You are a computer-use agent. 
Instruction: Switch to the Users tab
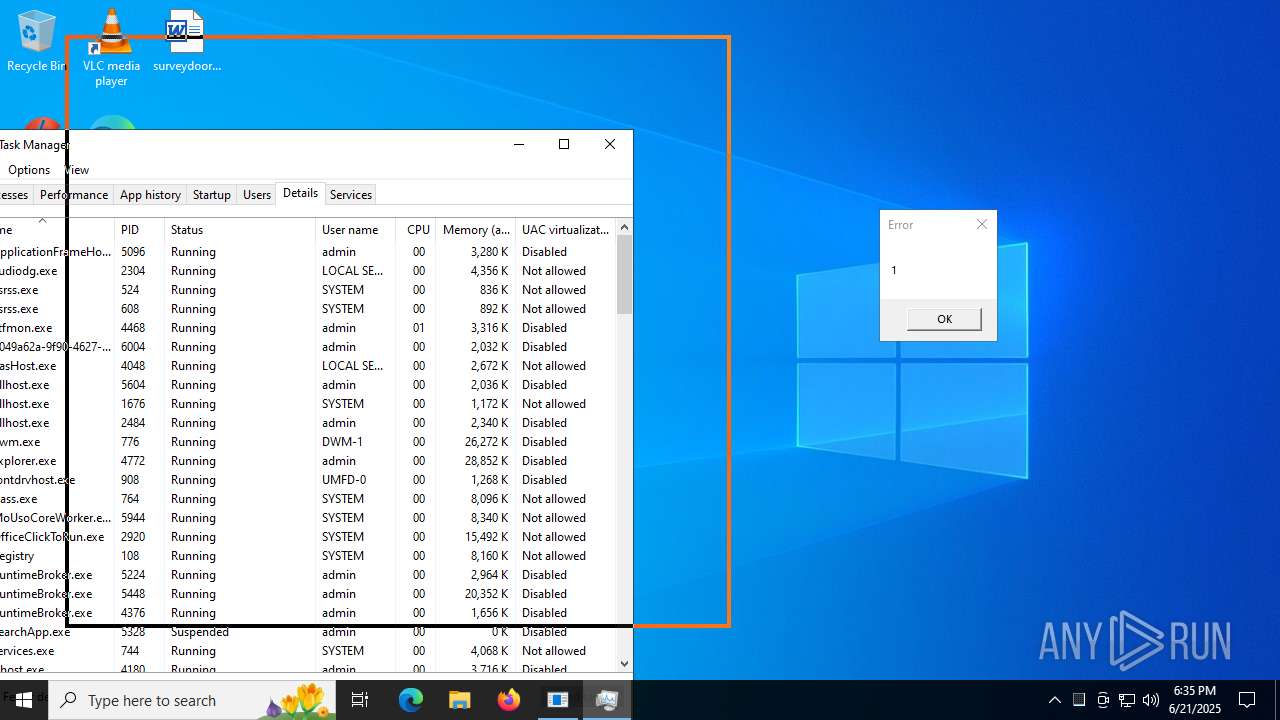(257, 195)
